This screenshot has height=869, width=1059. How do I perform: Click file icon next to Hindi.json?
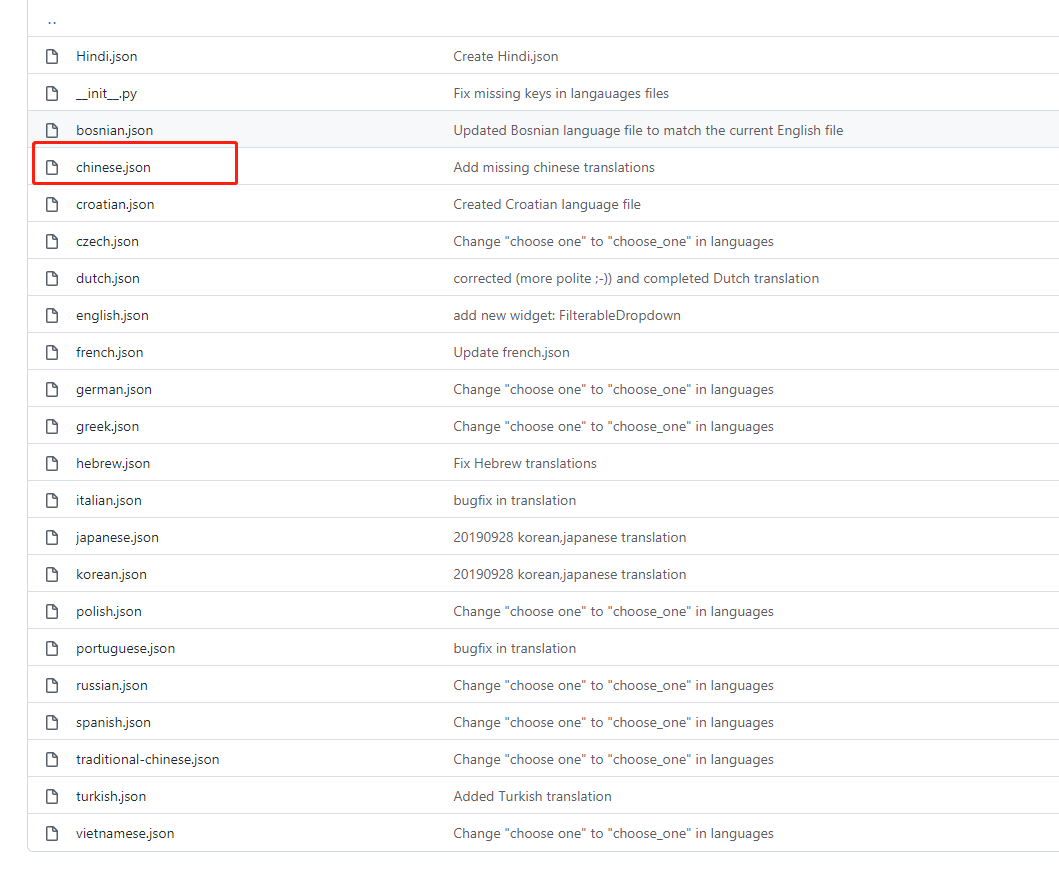(x=52, y=56)
